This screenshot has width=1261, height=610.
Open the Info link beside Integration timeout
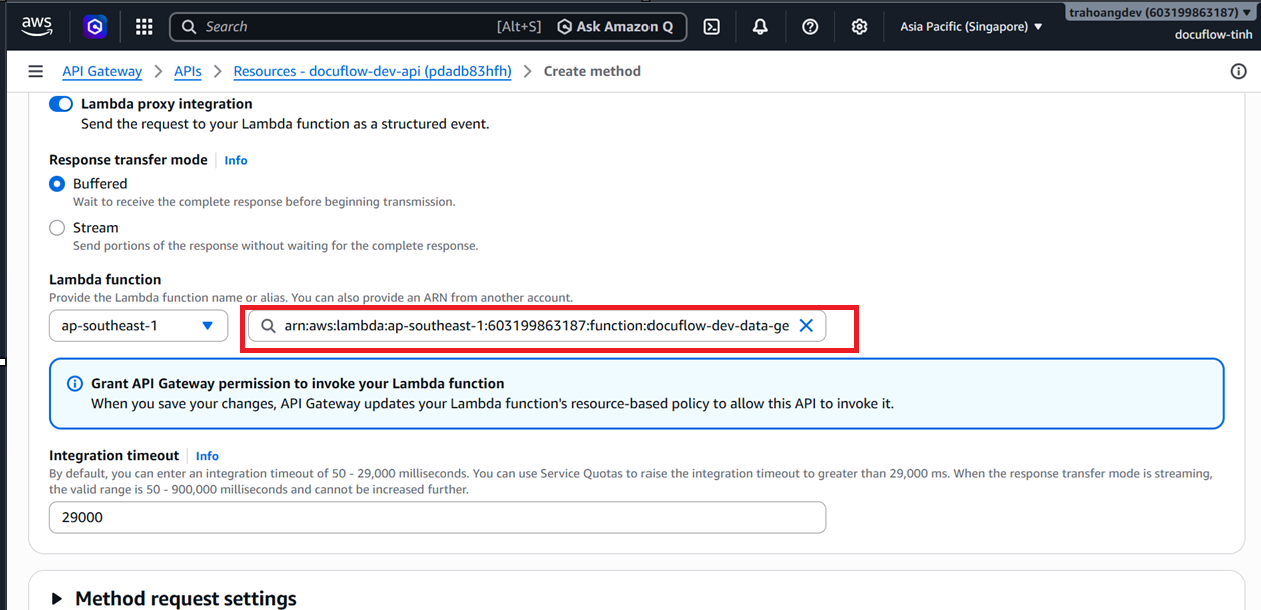pyautogui.click(x=207, y=456)
